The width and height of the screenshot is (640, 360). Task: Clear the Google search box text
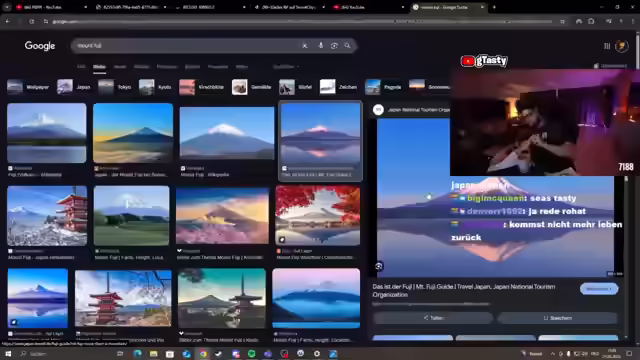tap(304, 46)
